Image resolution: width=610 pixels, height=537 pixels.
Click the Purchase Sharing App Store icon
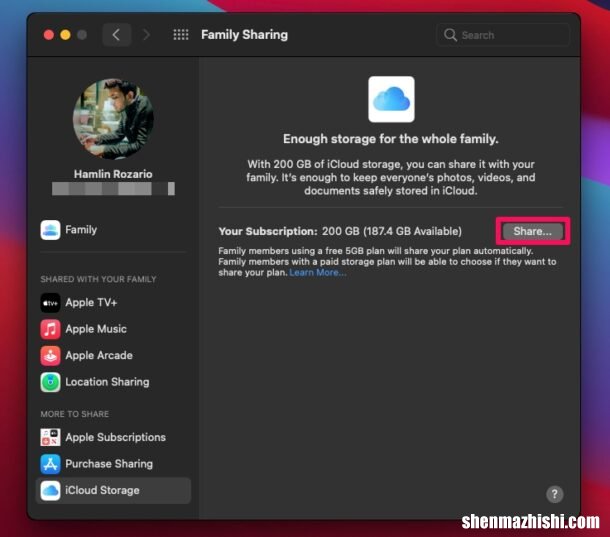click(50, 464)
